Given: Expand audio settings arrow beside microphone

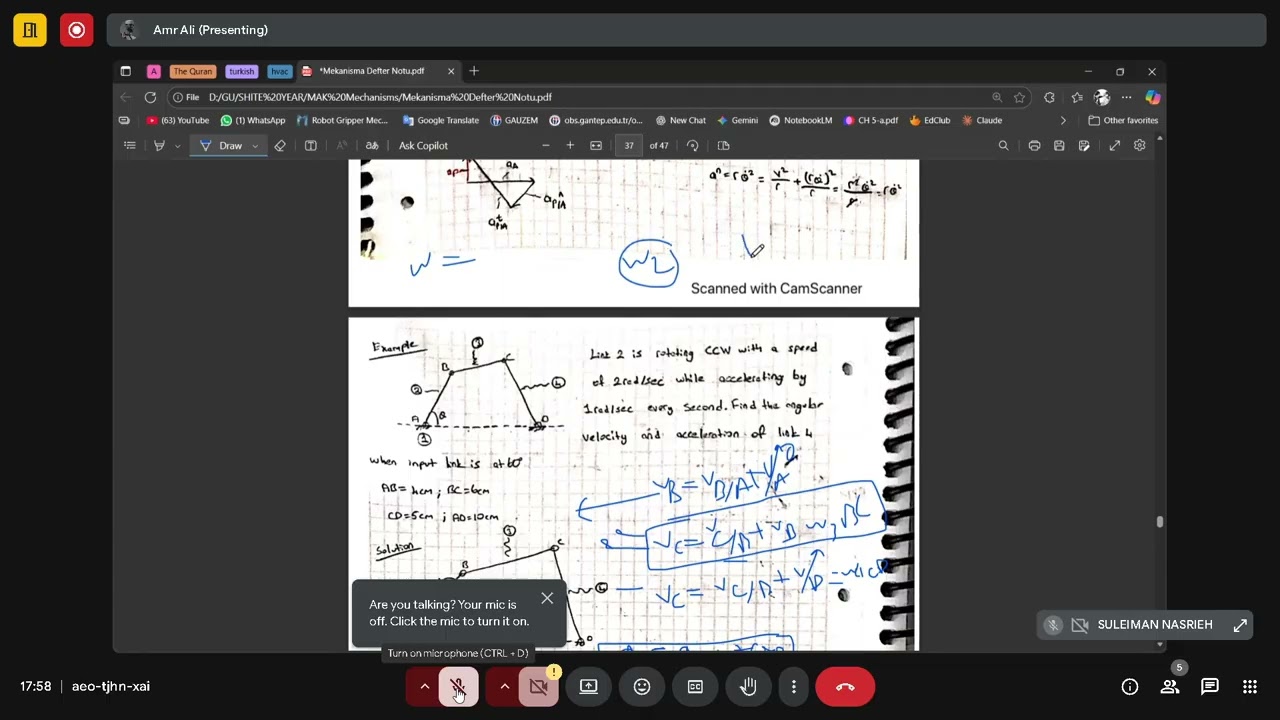Looking at the screenshot, I should click(x=424, y=687).
